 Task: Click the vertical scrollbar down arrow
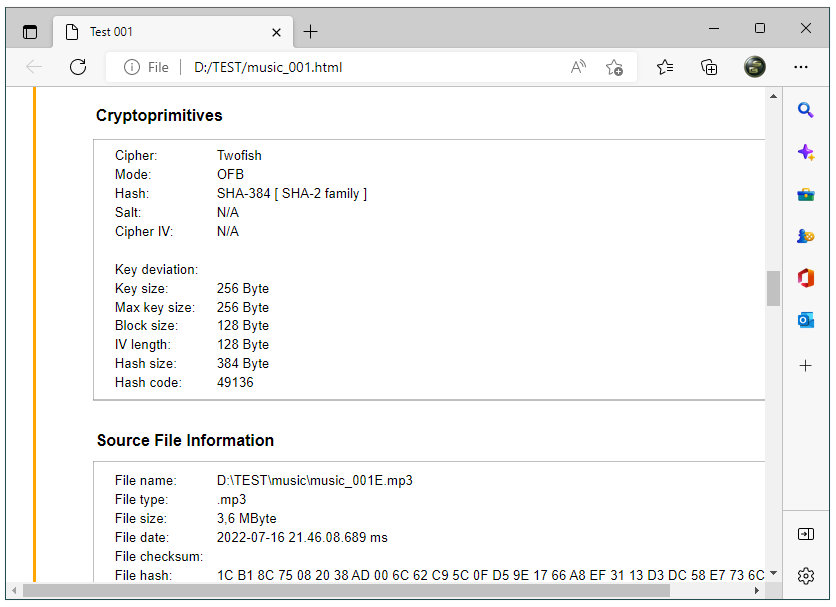pyautogui.click(x=773, y=573)
